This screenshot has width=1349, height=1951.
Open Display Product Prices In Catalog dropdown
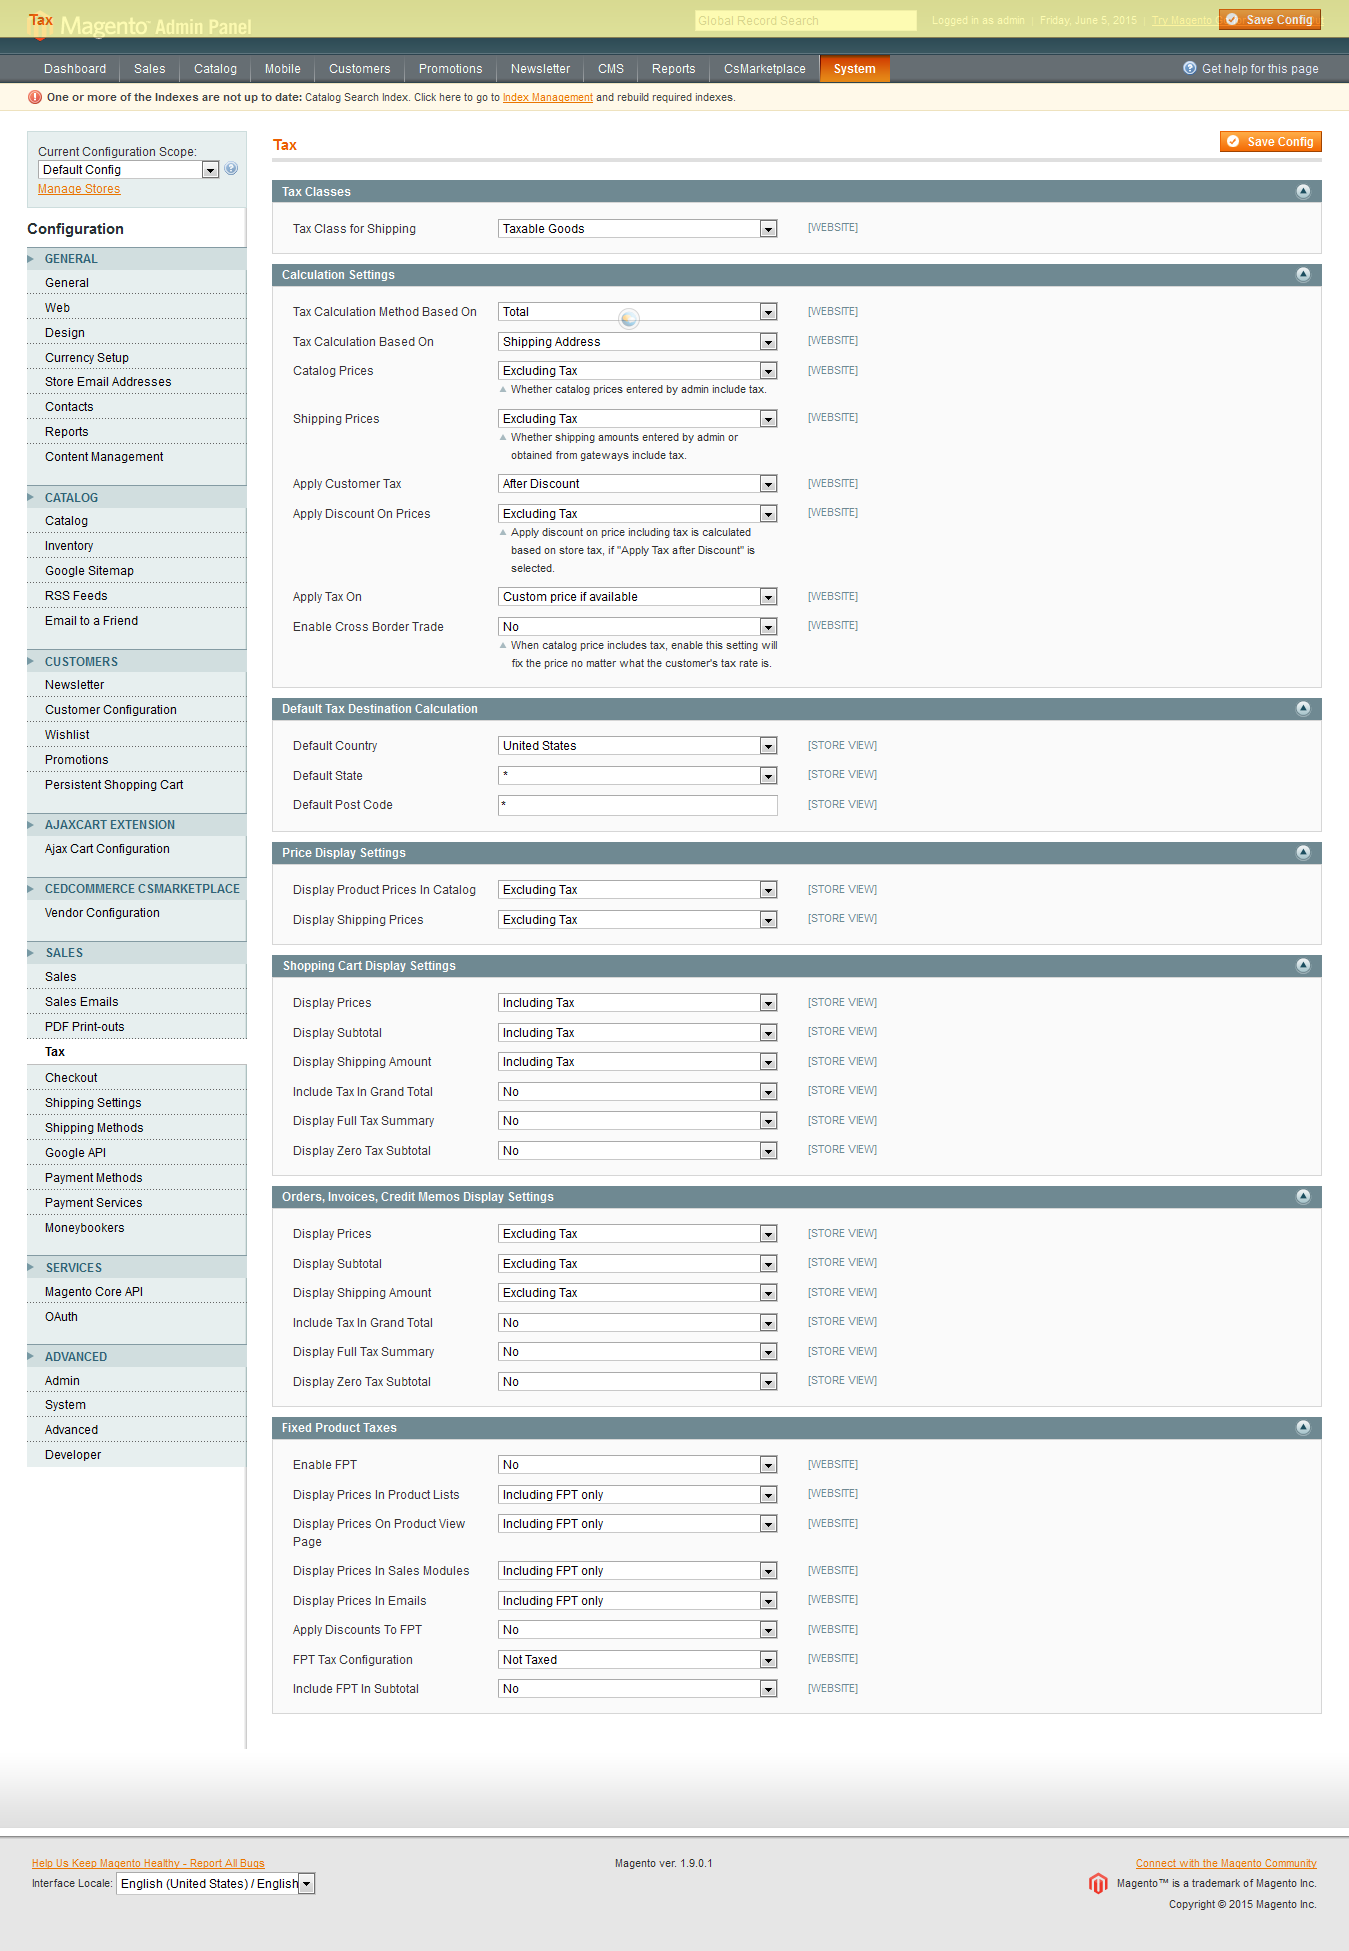[638, 890]
